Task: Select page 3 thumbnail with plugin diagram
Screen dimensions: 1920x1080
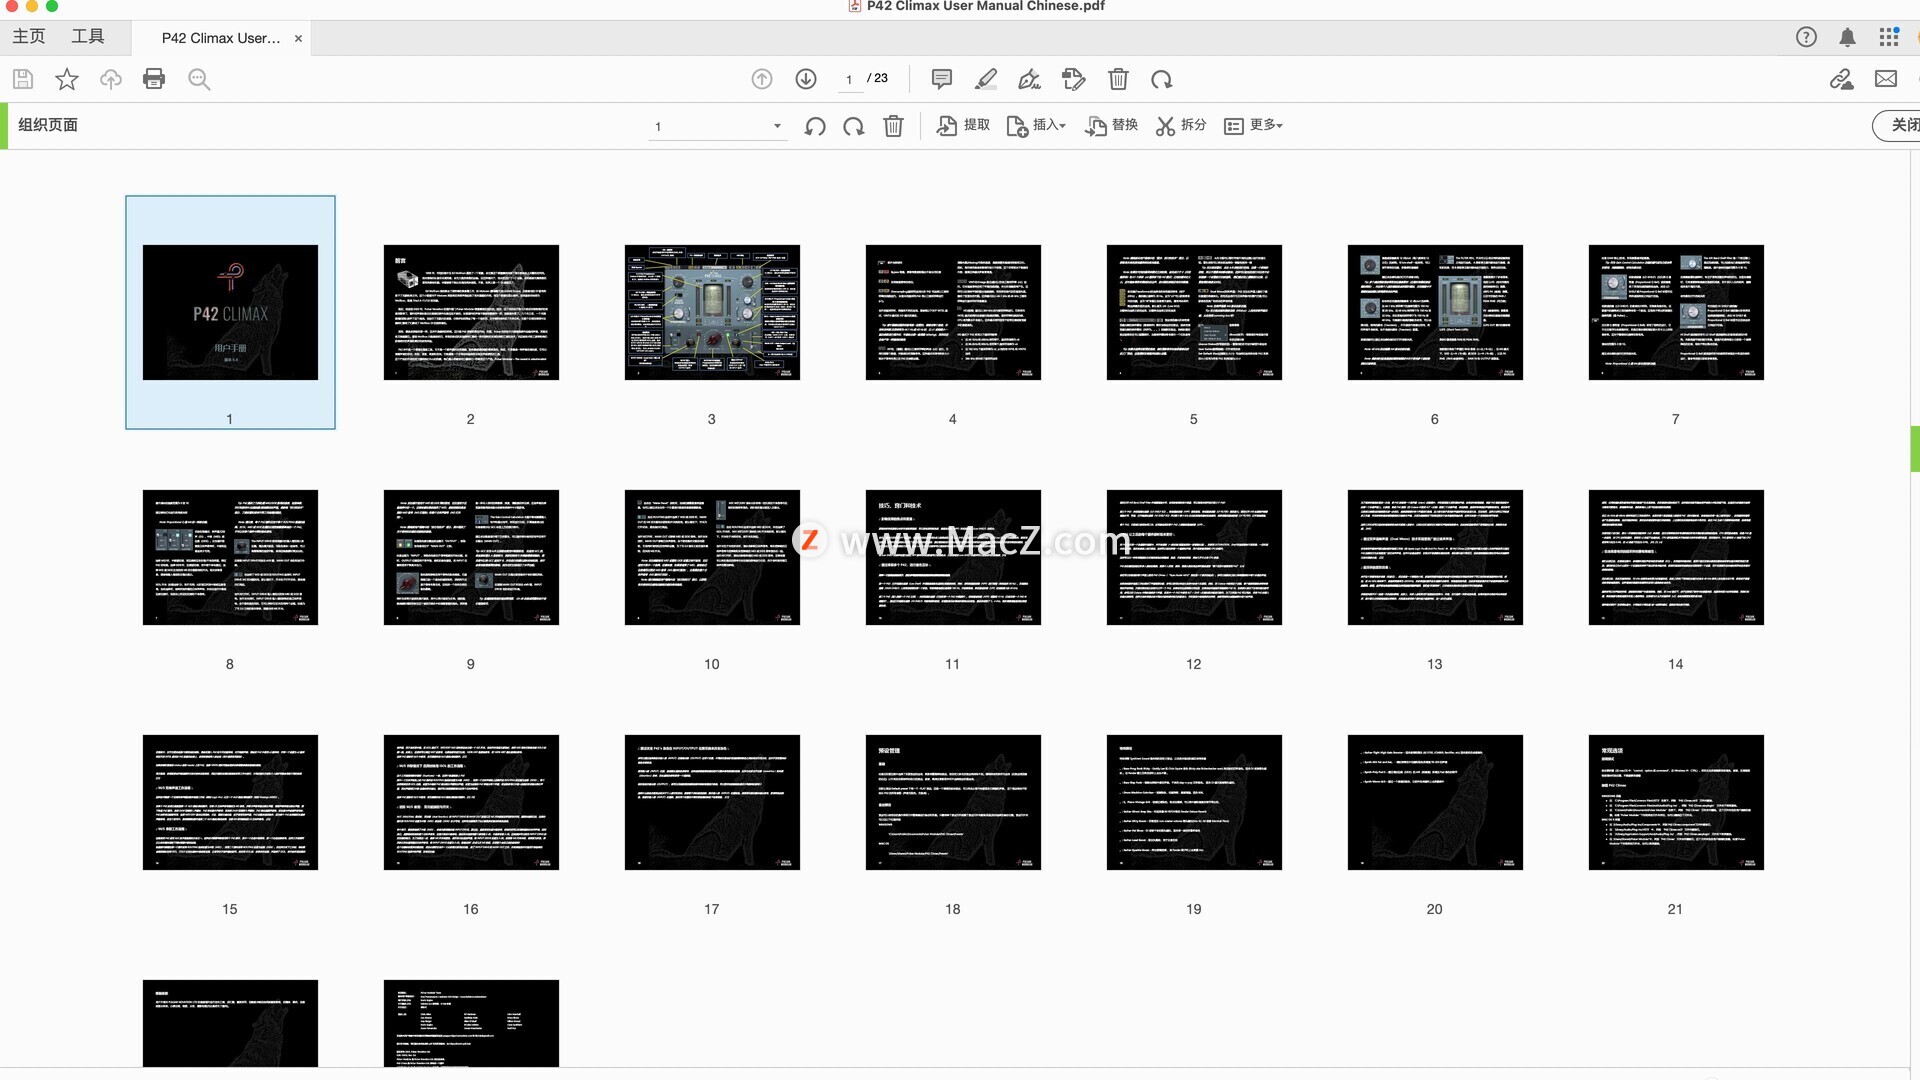Action: (712, 312)
